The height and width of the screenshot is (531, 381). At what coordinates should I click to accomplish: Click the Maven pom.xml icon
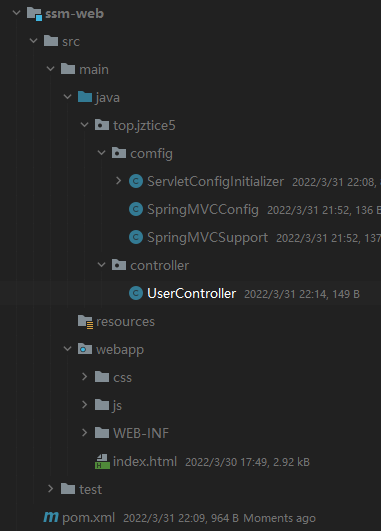51,517
